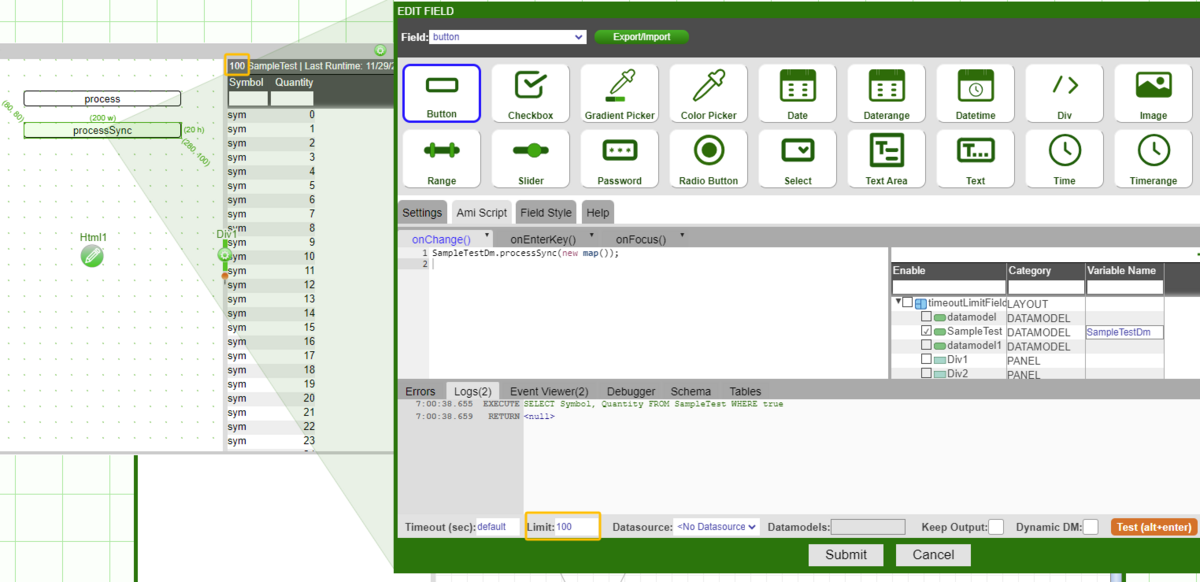Select the Color Picker field type
This screenshot has width=1200, height=582.
(x=708, y=92)
